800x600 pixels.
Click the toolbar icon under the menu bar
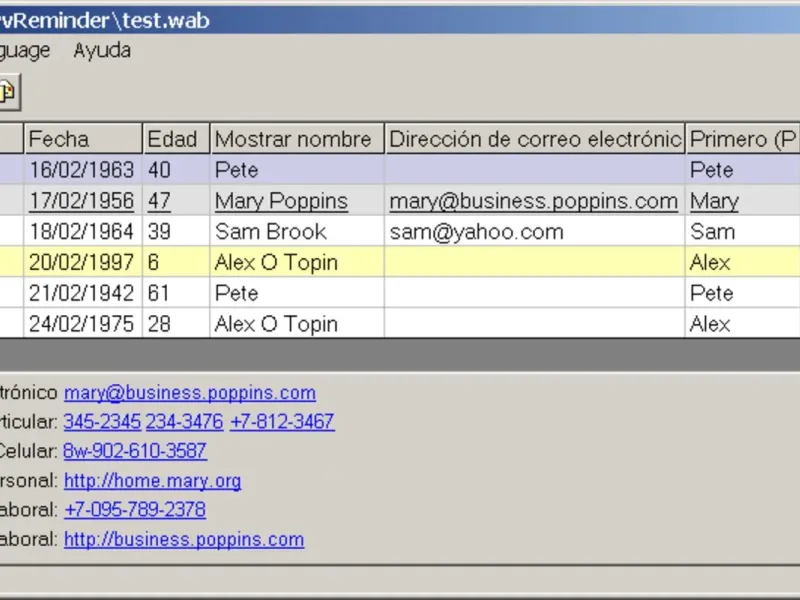(x=8, y=92)
